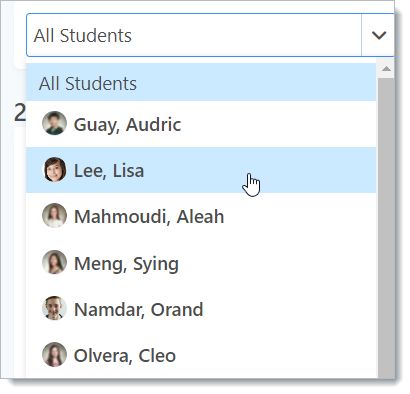Viewport: 410px width, 394px height.
Task: Choose the All Students option in list
Action: (x=201, y=82)
